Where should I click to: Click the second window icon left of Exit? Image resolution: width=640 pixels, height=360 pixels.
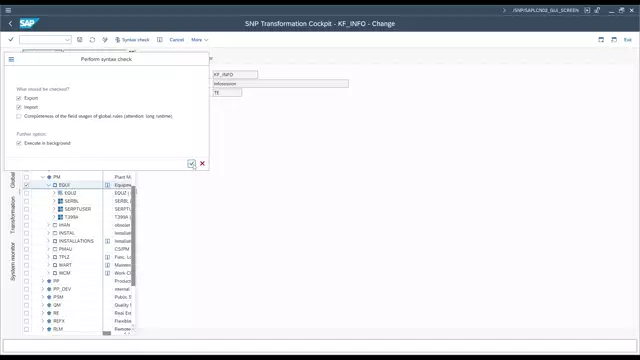click(x=614, y=40)
